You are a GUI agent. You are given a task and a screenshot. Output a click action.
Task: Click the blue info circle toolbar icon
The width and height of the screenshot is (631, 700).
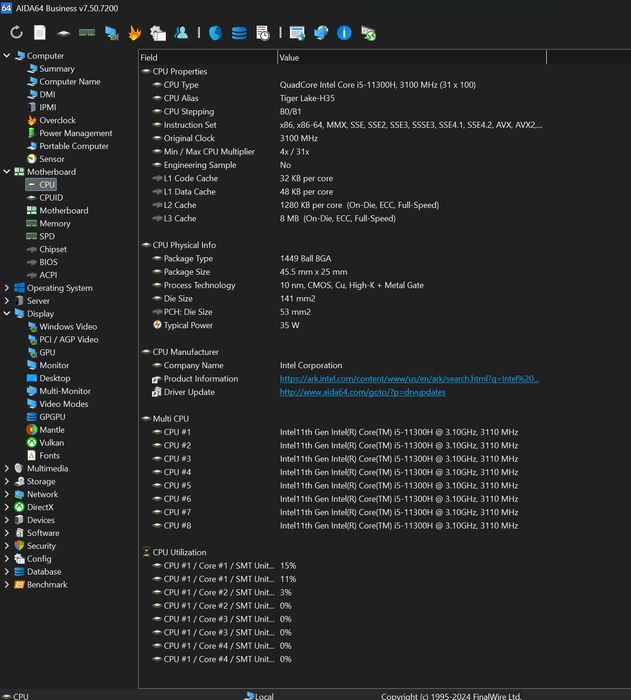pos(344,33)
